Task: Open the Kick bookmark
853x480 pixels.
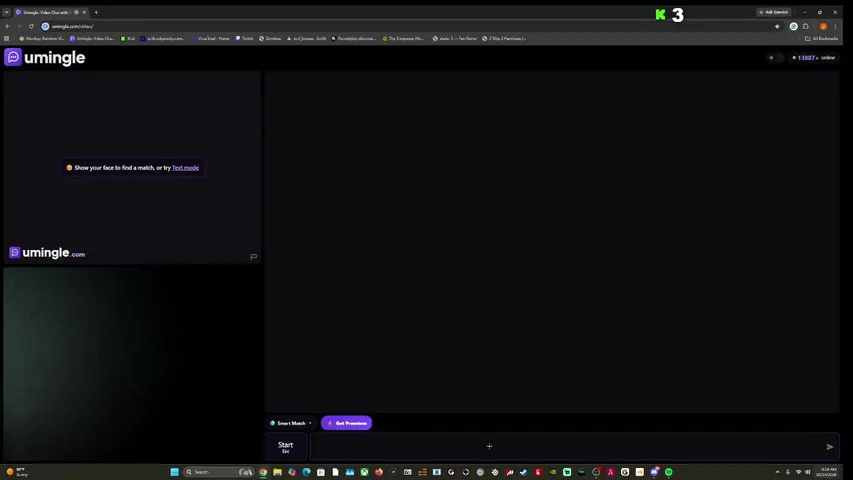Action: (128, 39)
